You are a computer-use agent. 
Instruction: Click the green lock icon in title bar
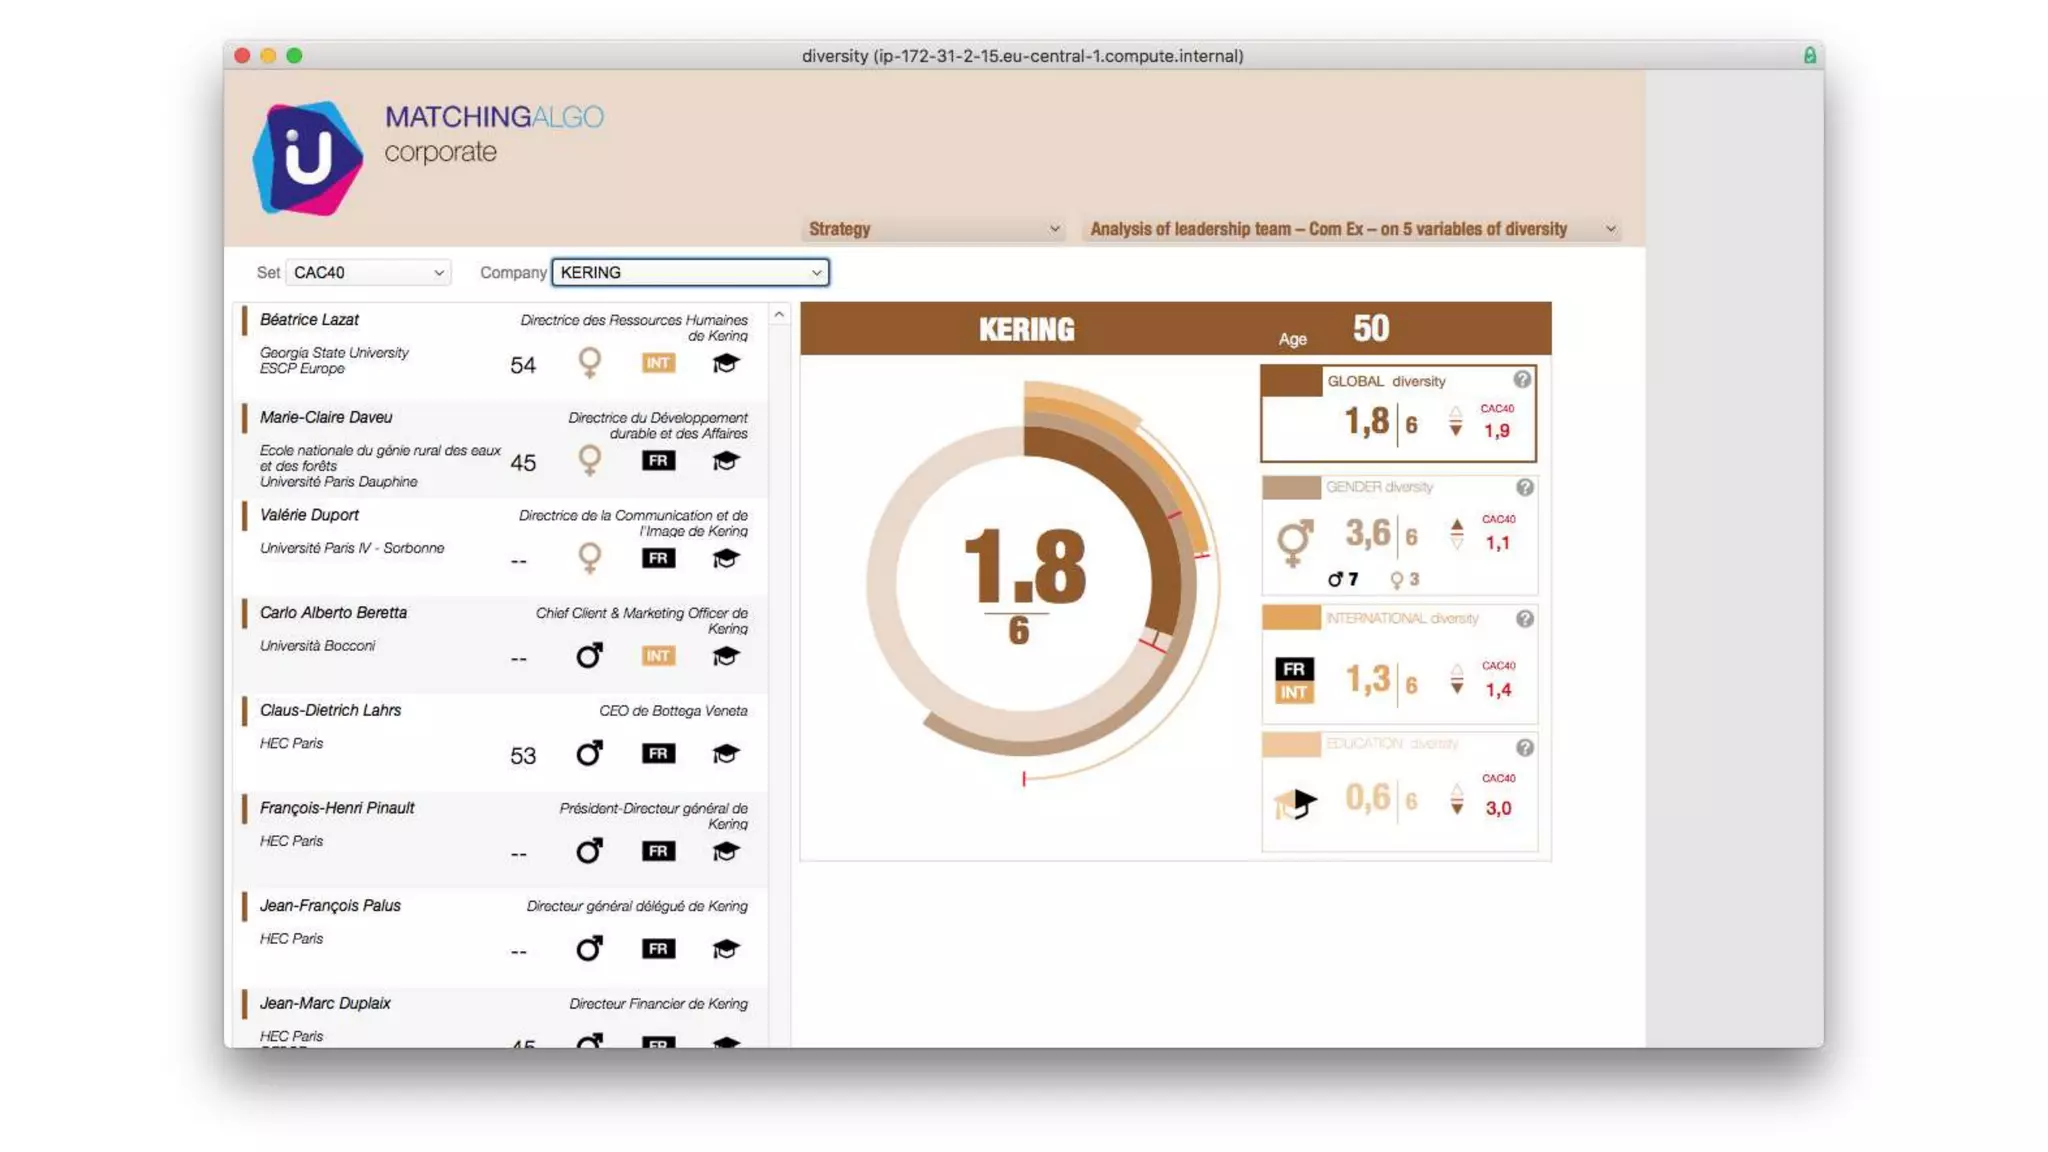(x=1809, y=56)
